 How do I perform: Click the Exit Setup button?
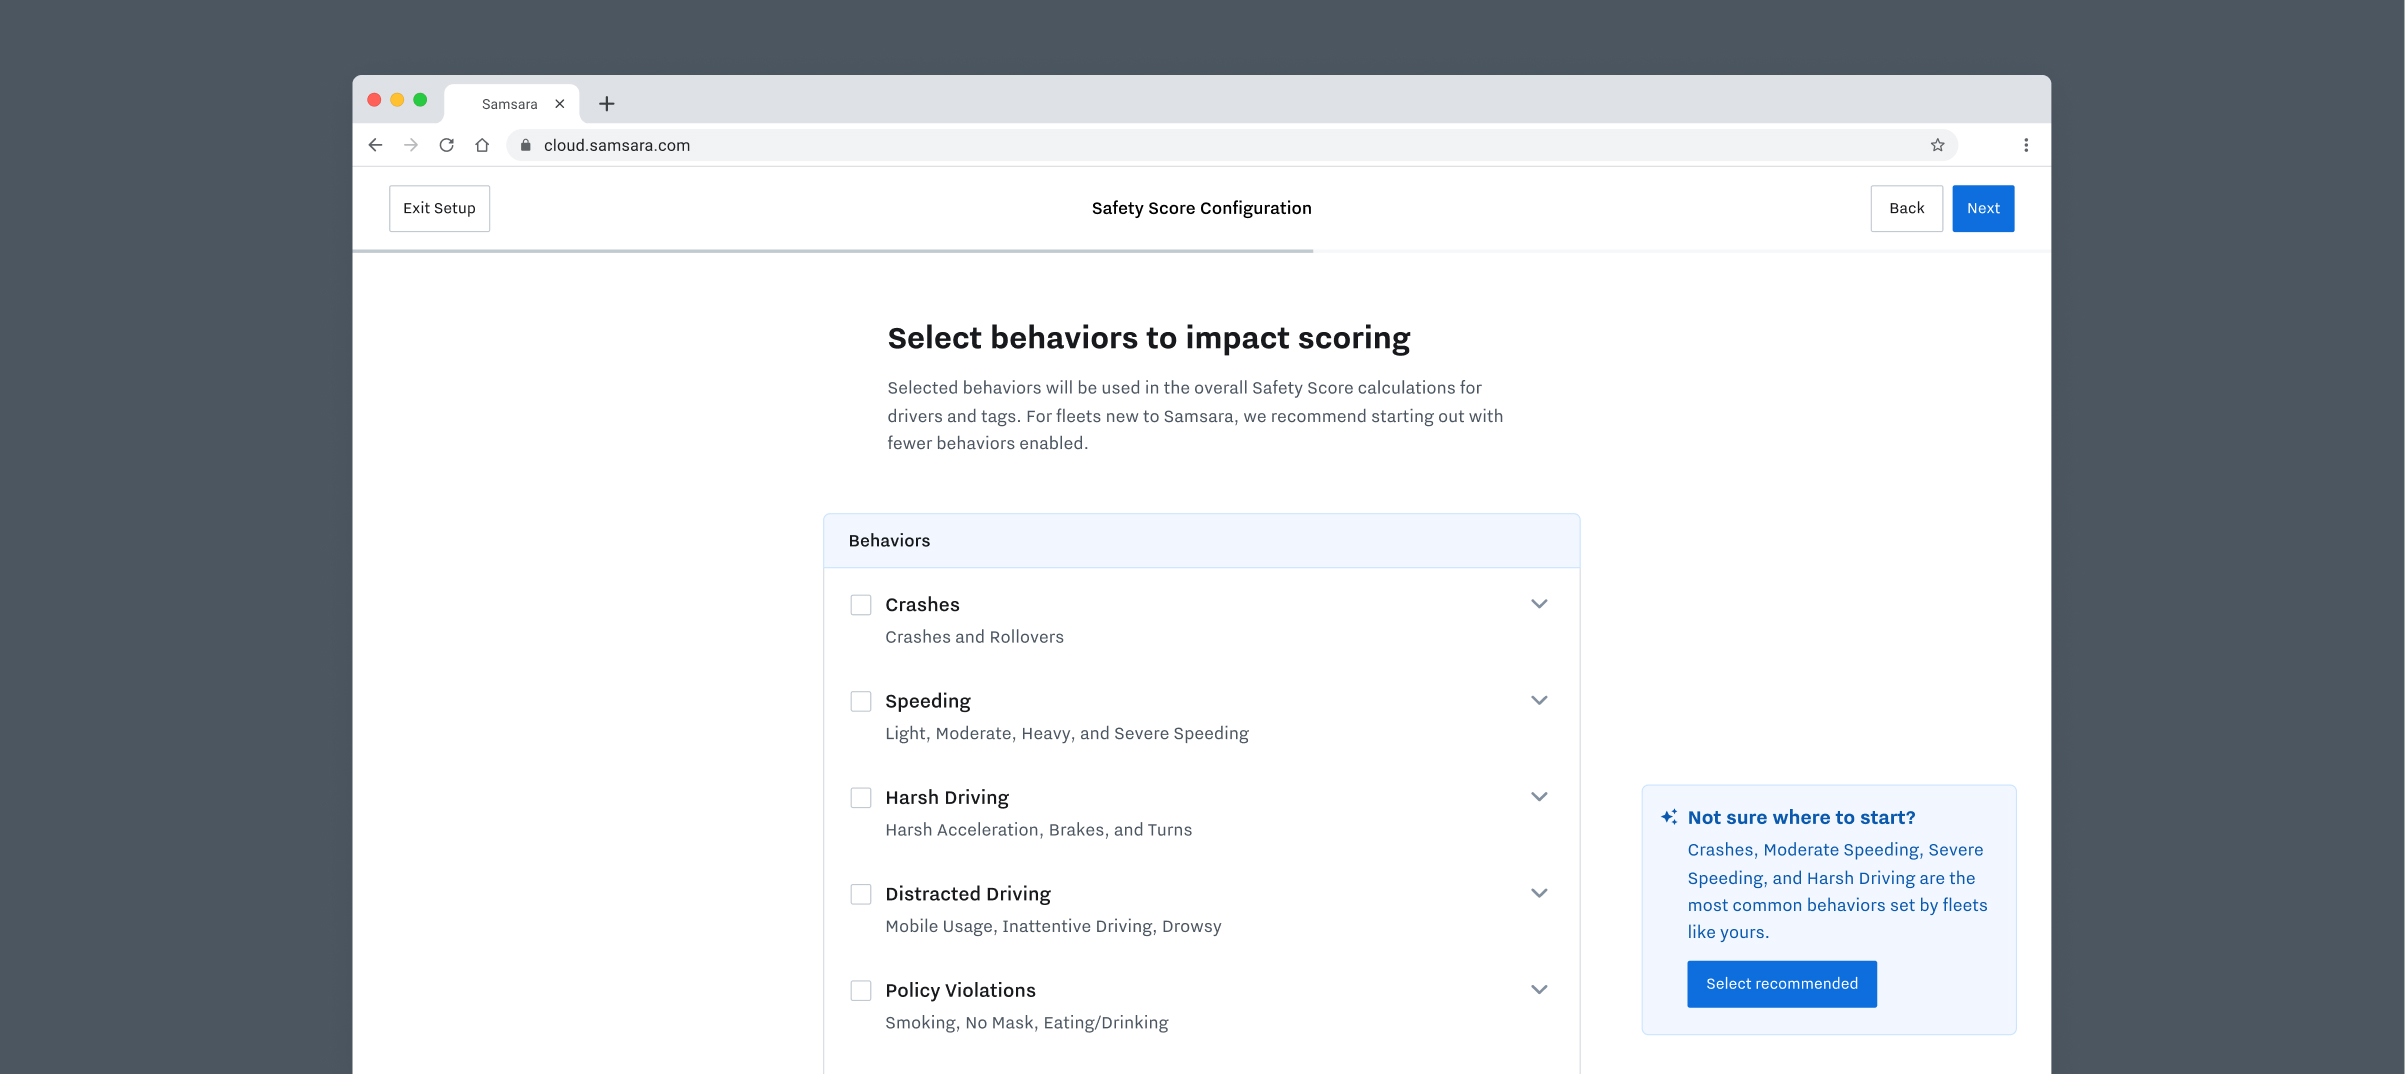point(439,208)
